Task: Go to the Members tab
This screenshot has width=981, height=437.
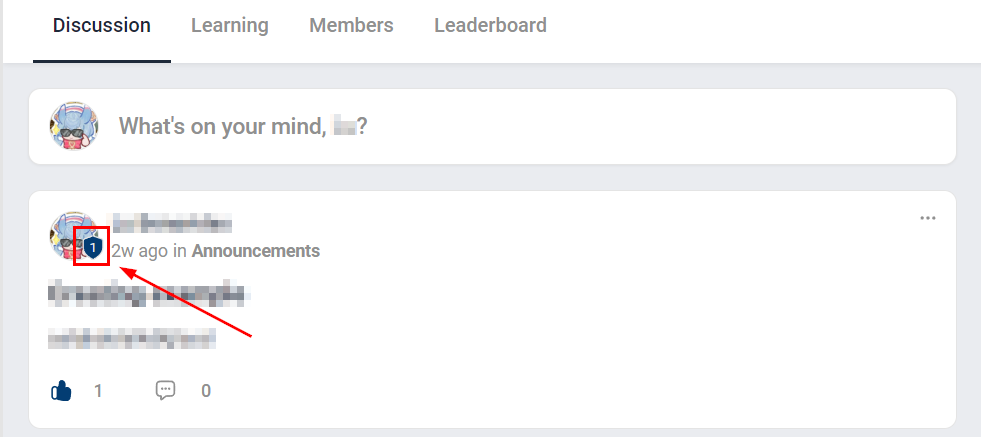Action: pyautogui.click(x=351, y=25)
